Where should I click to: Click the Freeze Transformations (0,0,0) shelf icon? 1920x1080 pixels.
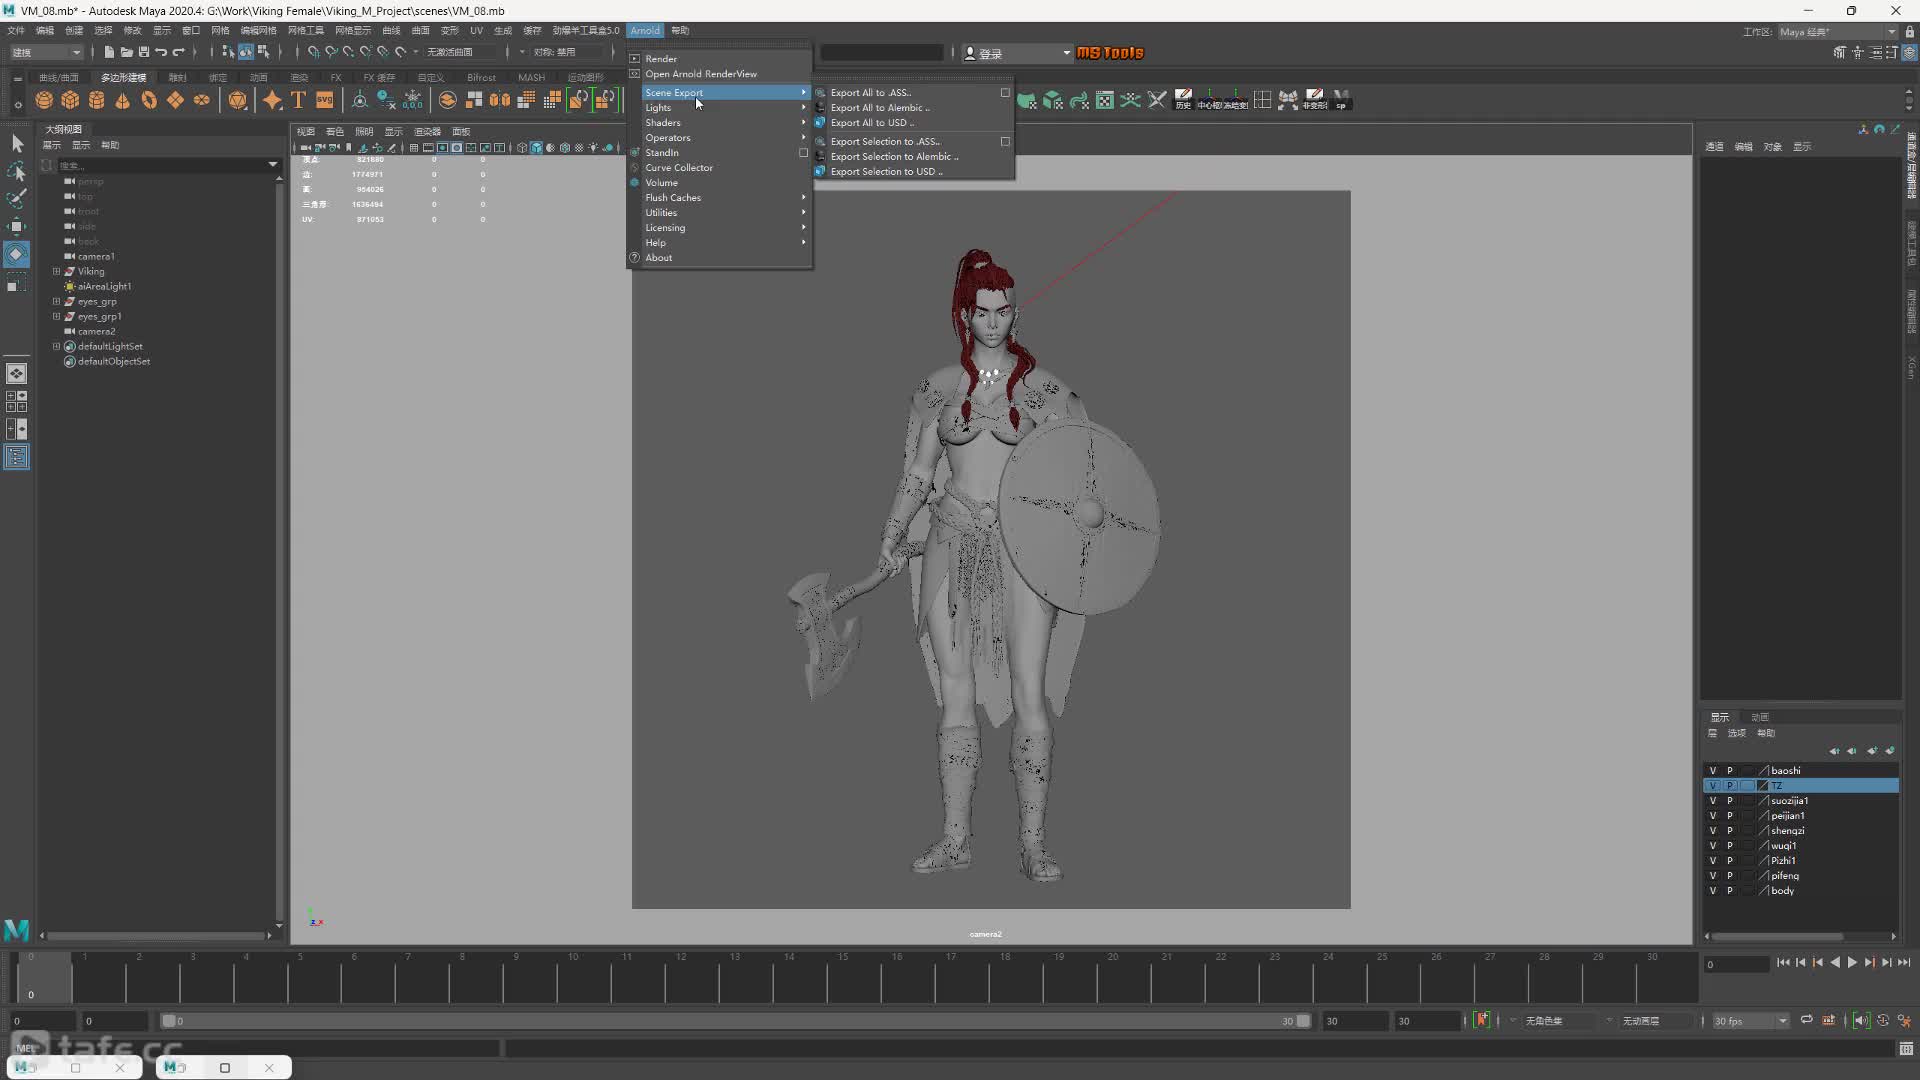coord(413,100)
